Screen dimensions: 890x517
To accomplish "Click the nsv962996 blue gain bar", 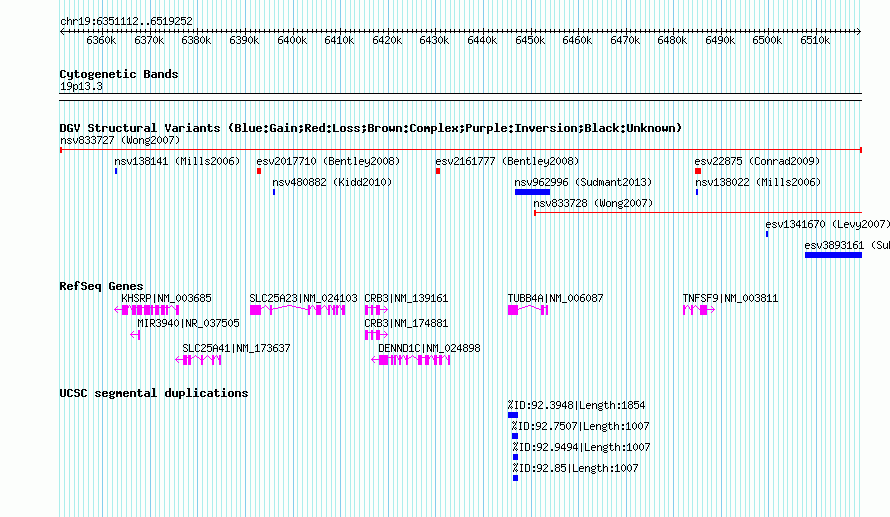I will pyautogui.click(x=532, y=192).
